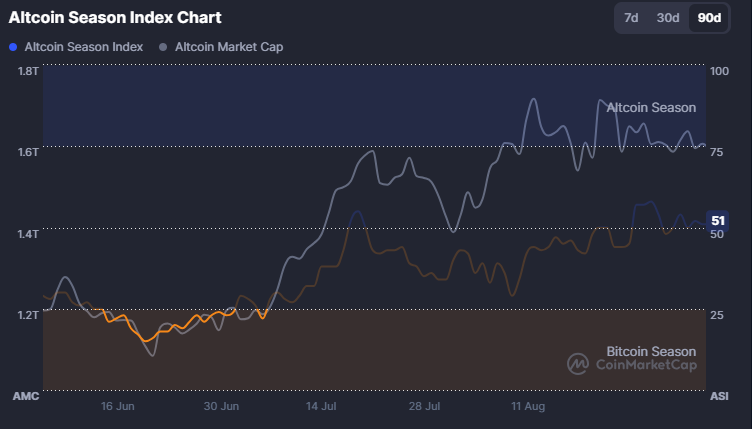The image size is (752, 429).
Task: Click the CoinMarketCap watermark logo icon
Action: 577,364
